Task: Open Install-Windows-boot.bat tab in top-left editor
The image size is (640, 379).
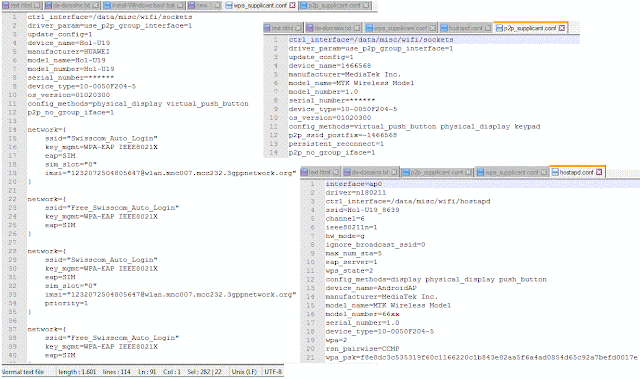Action: tap(143, 5)
